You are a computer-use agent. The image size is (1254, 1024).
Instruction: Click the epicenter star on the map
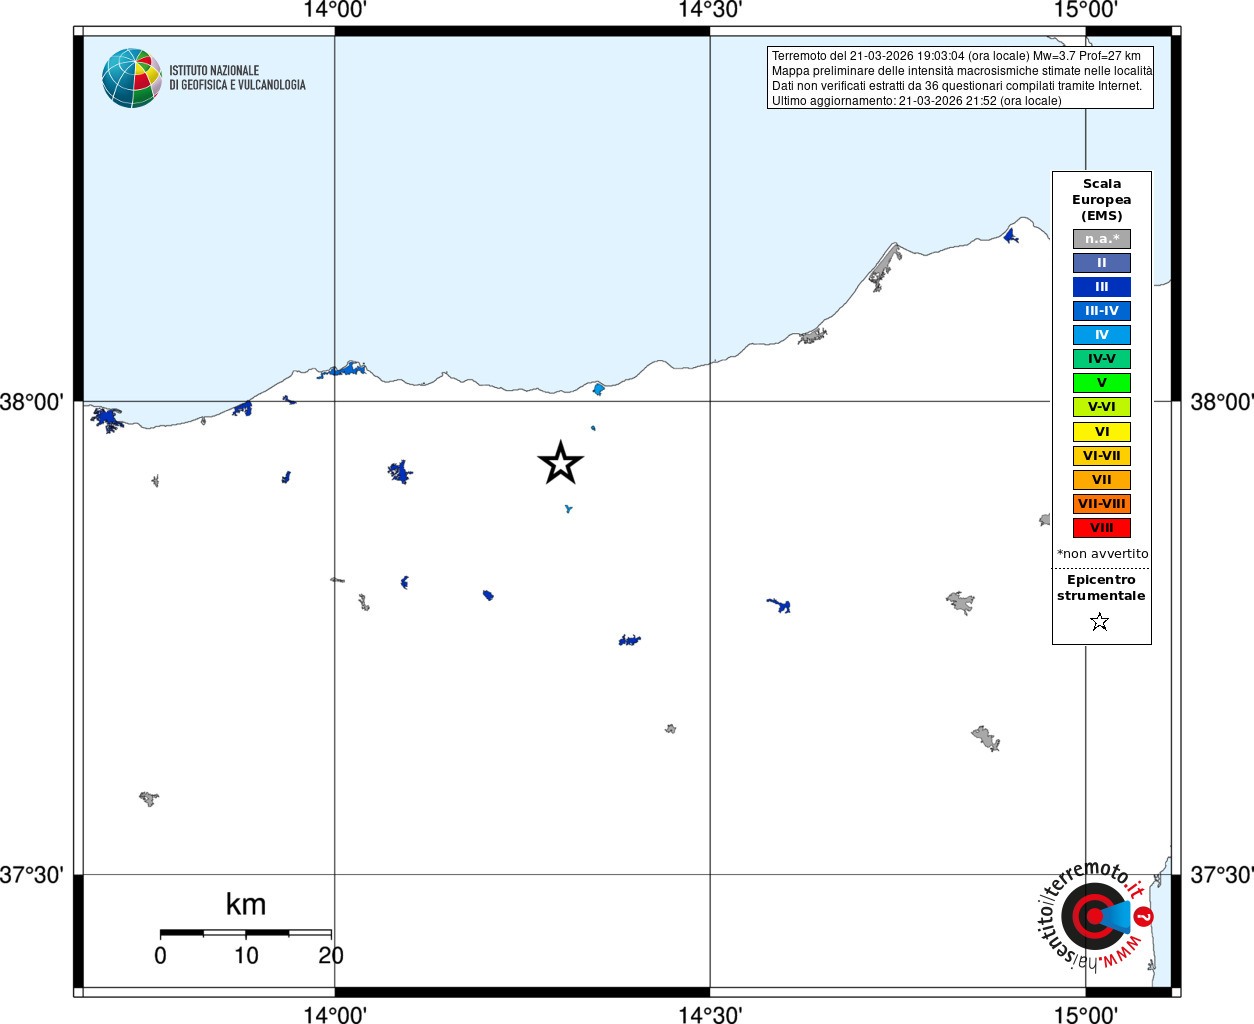click(560, 462)
